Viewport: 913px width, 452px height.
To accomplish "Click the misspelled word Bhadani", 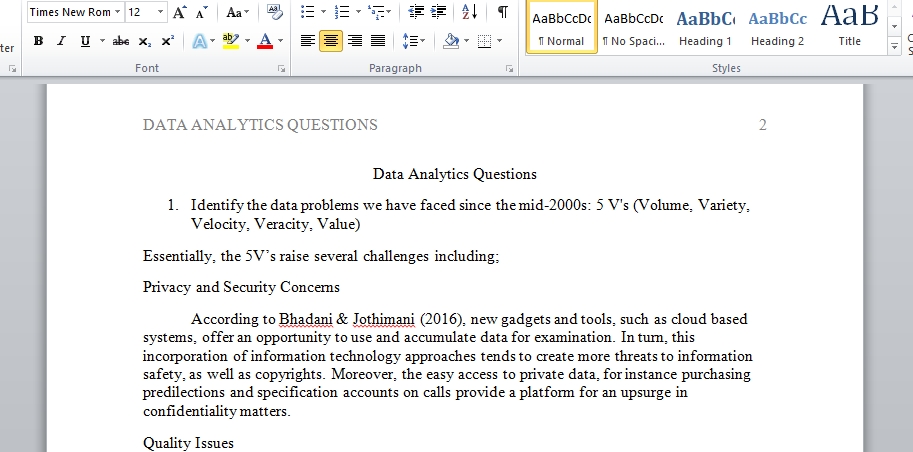I will point(305,319).
